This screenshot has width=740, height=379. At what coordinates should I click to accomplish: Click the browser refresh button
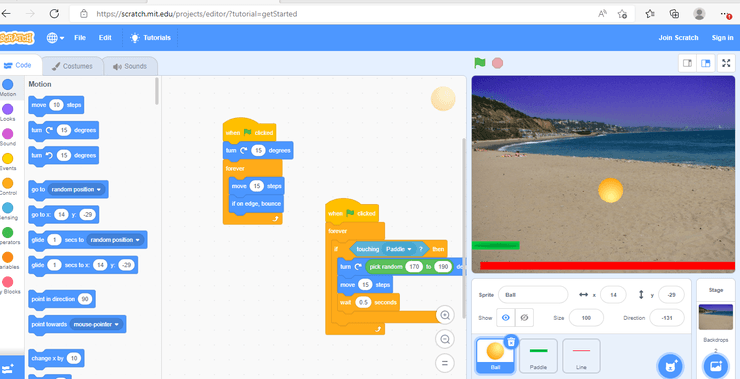coord(54,14)
